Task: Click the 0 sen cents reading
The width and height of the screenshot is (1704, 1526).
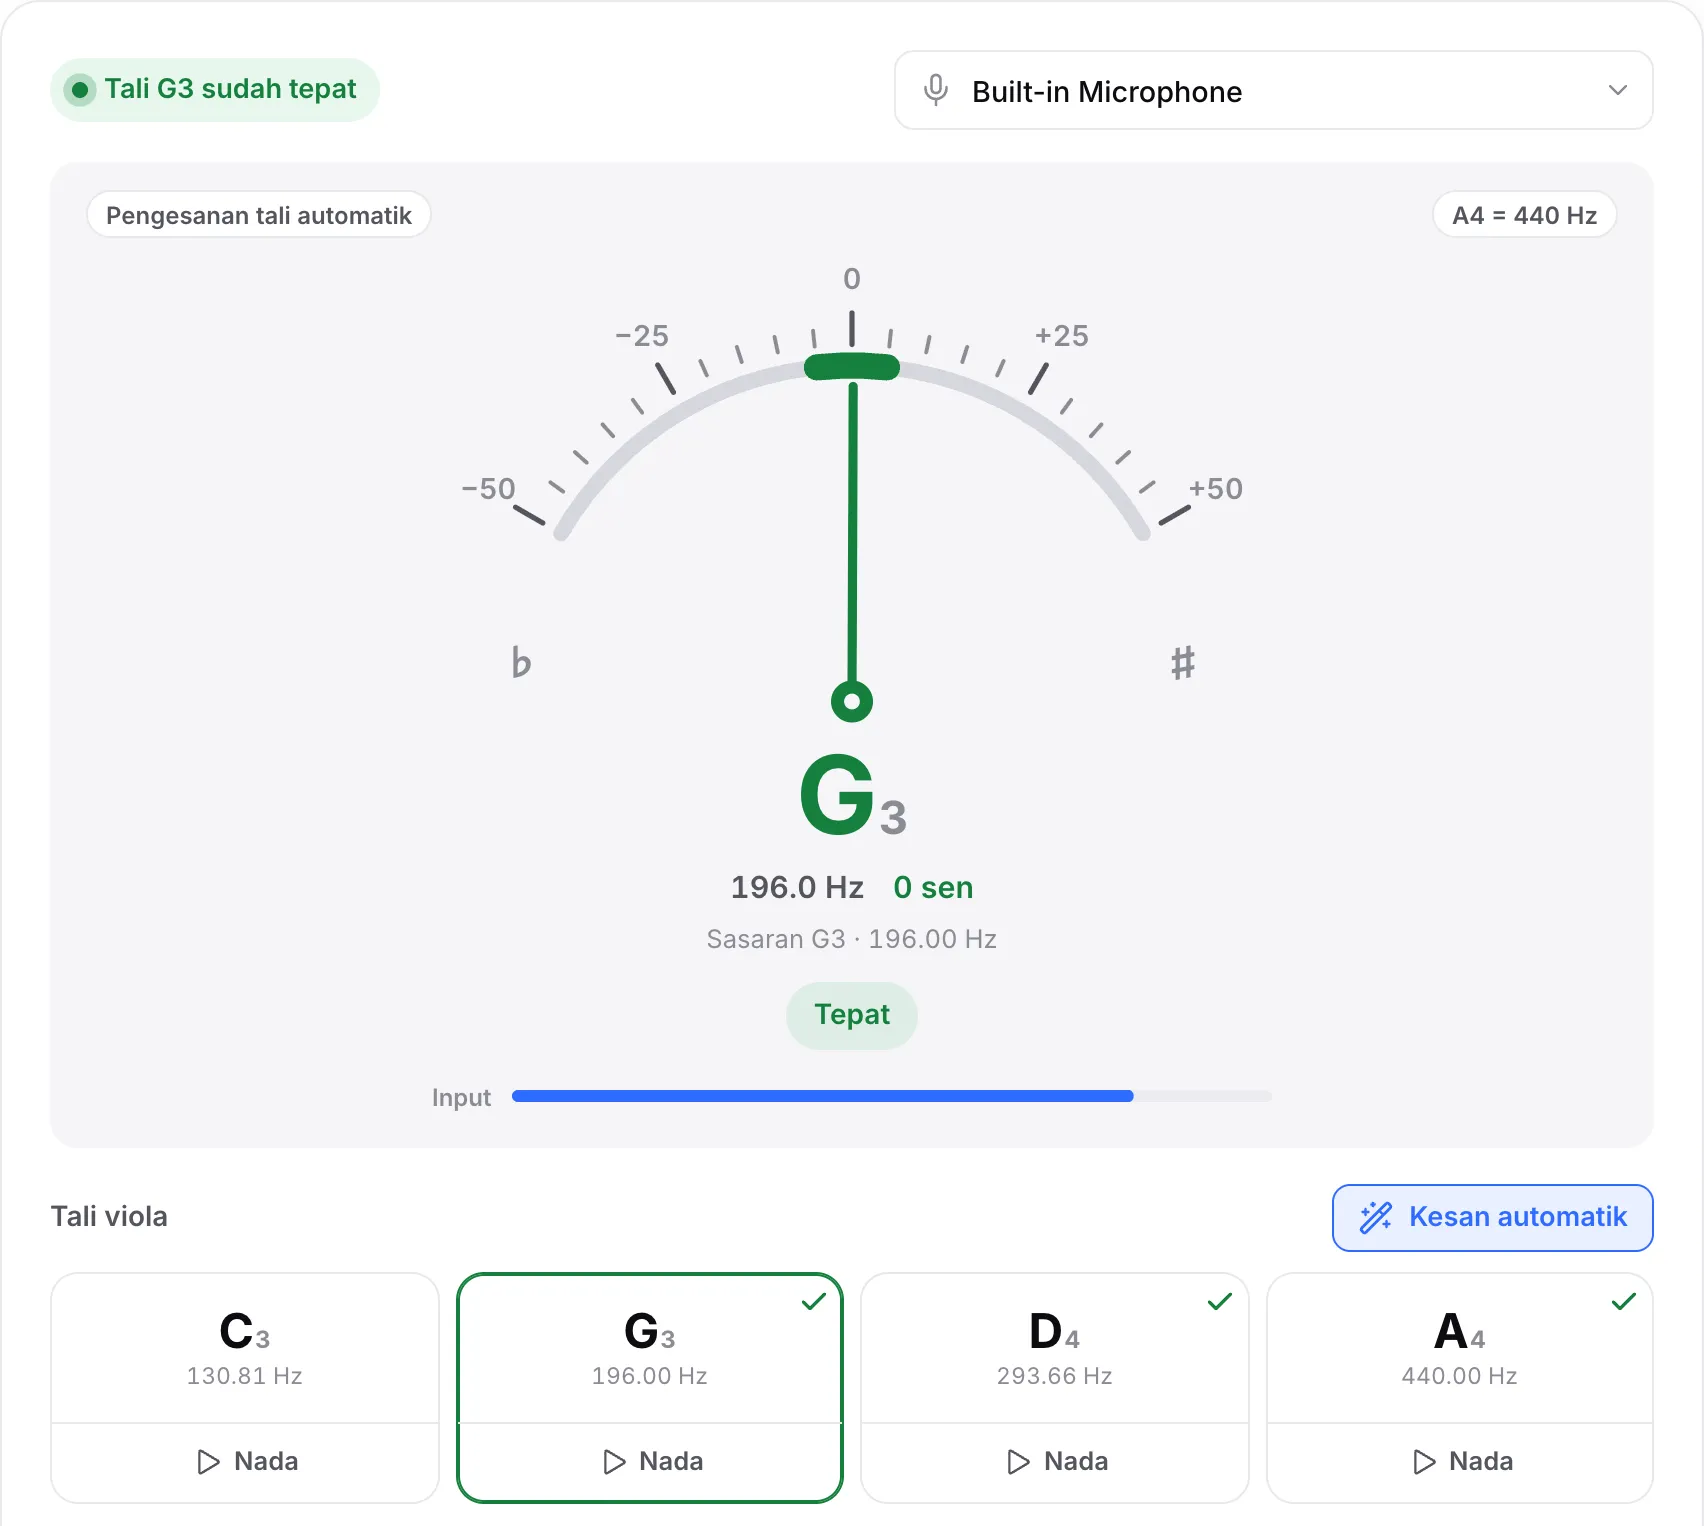Action: pyautogui.click(x=933, y=887)
